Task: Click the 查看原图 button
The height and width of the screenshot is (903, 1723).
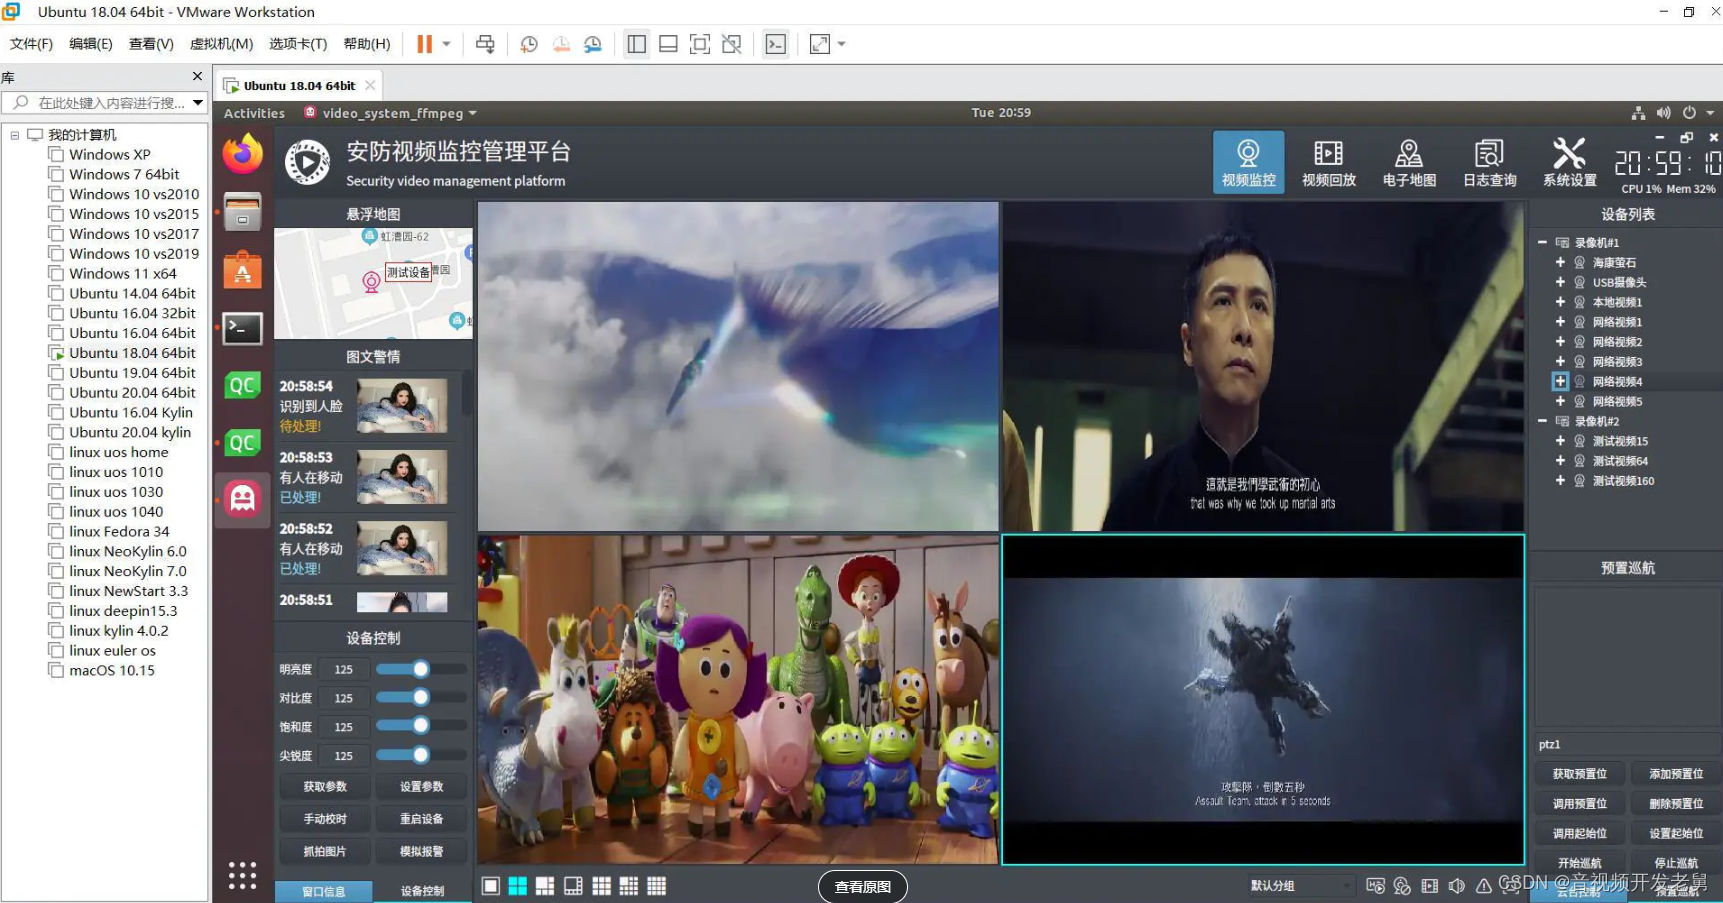Action: pyautogui.click(x=862, y=886)
